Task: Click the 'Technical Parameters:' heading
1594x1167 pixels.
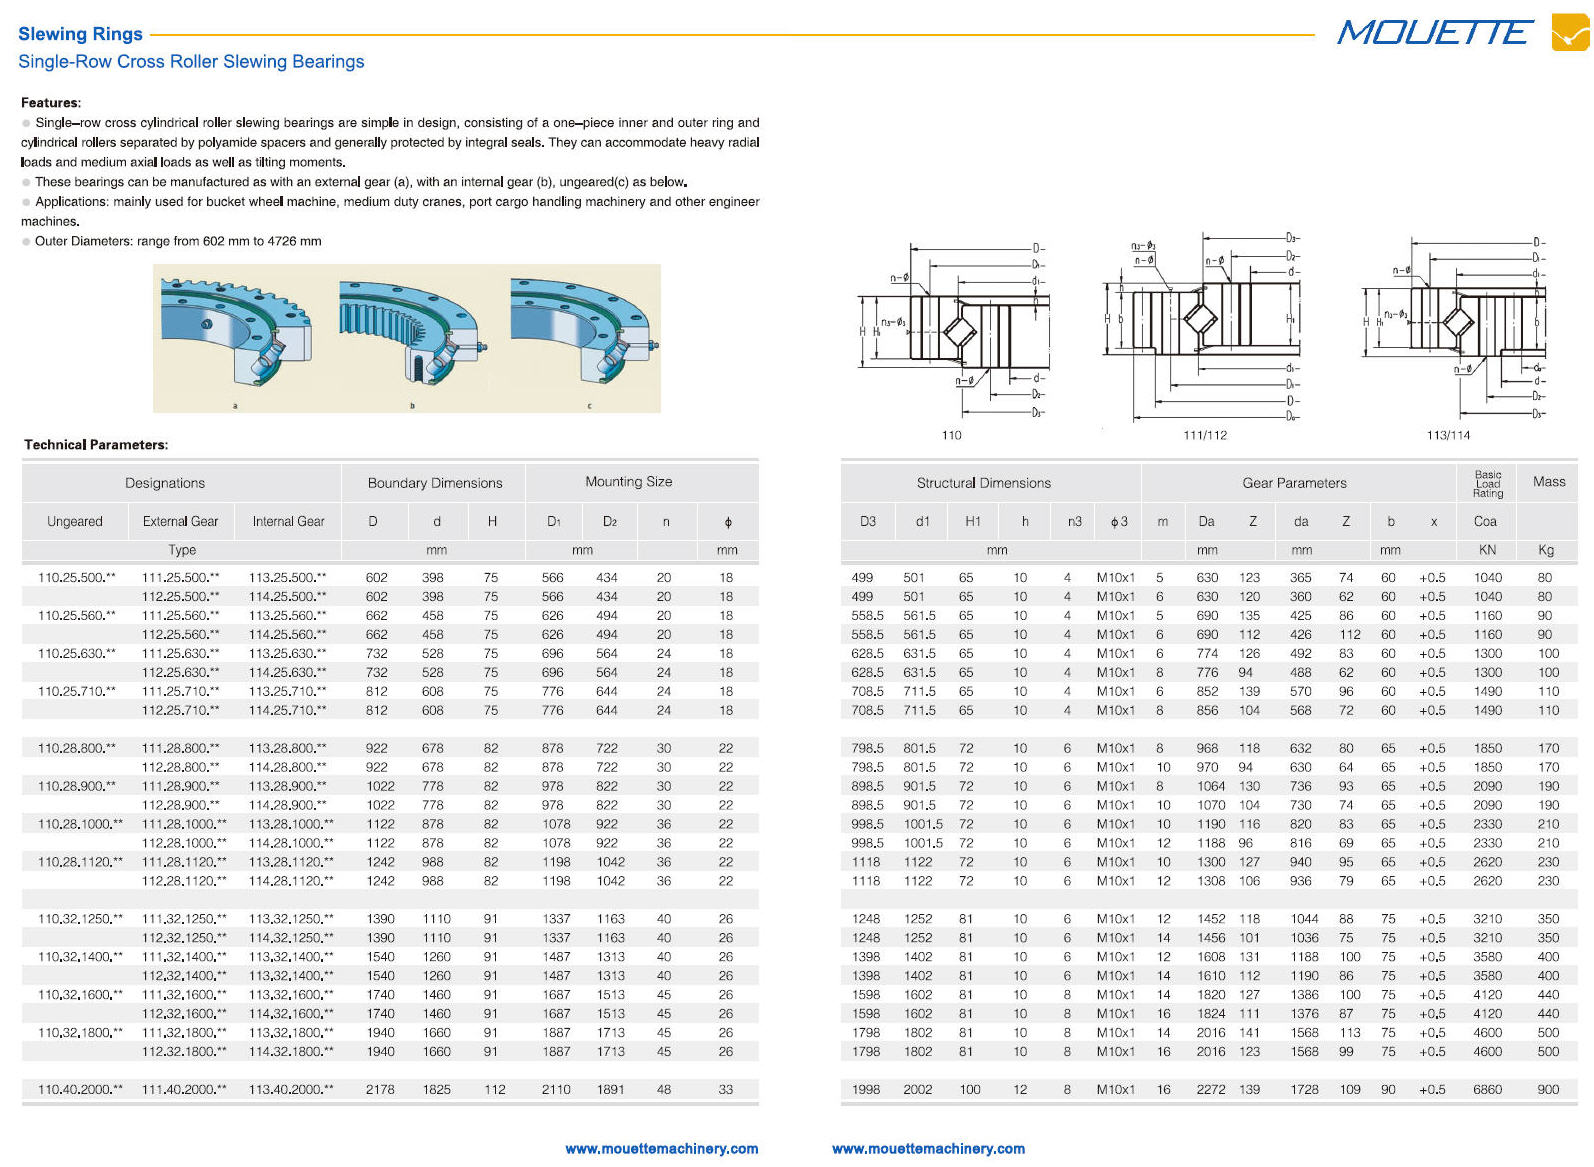Action: [x=96, y=445]
